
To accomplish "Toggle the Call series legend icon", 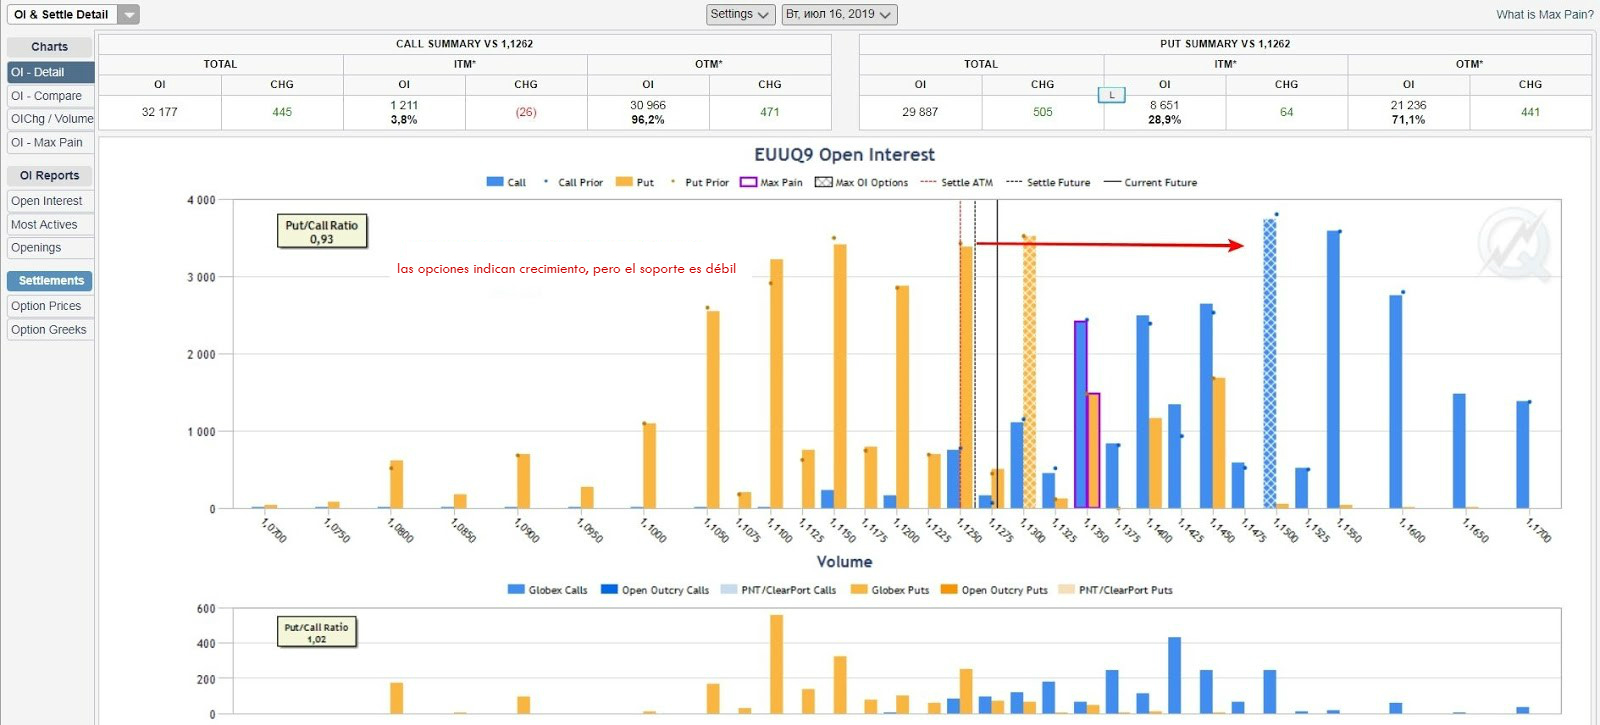I will [494, 182].
